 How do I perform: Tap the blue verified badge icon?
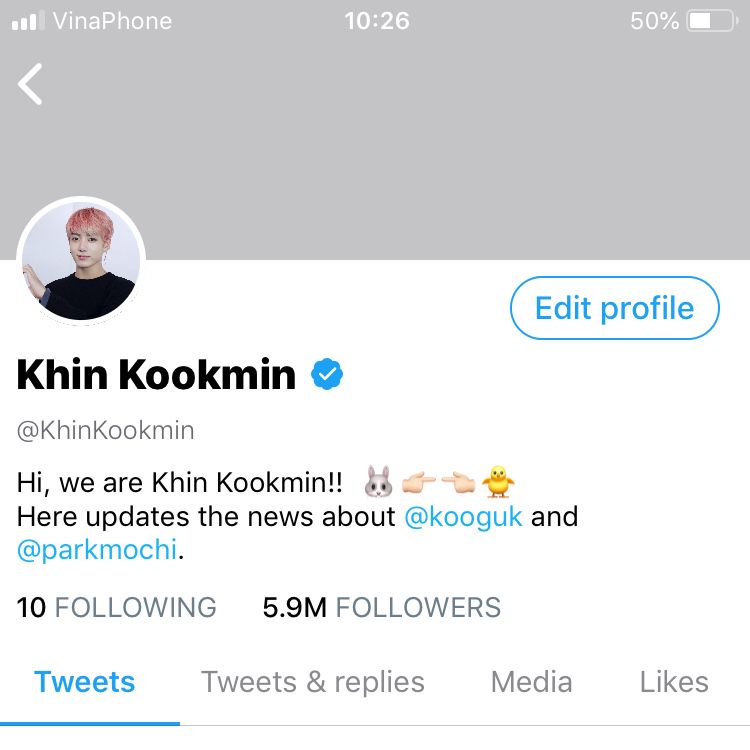click(327, 374)
